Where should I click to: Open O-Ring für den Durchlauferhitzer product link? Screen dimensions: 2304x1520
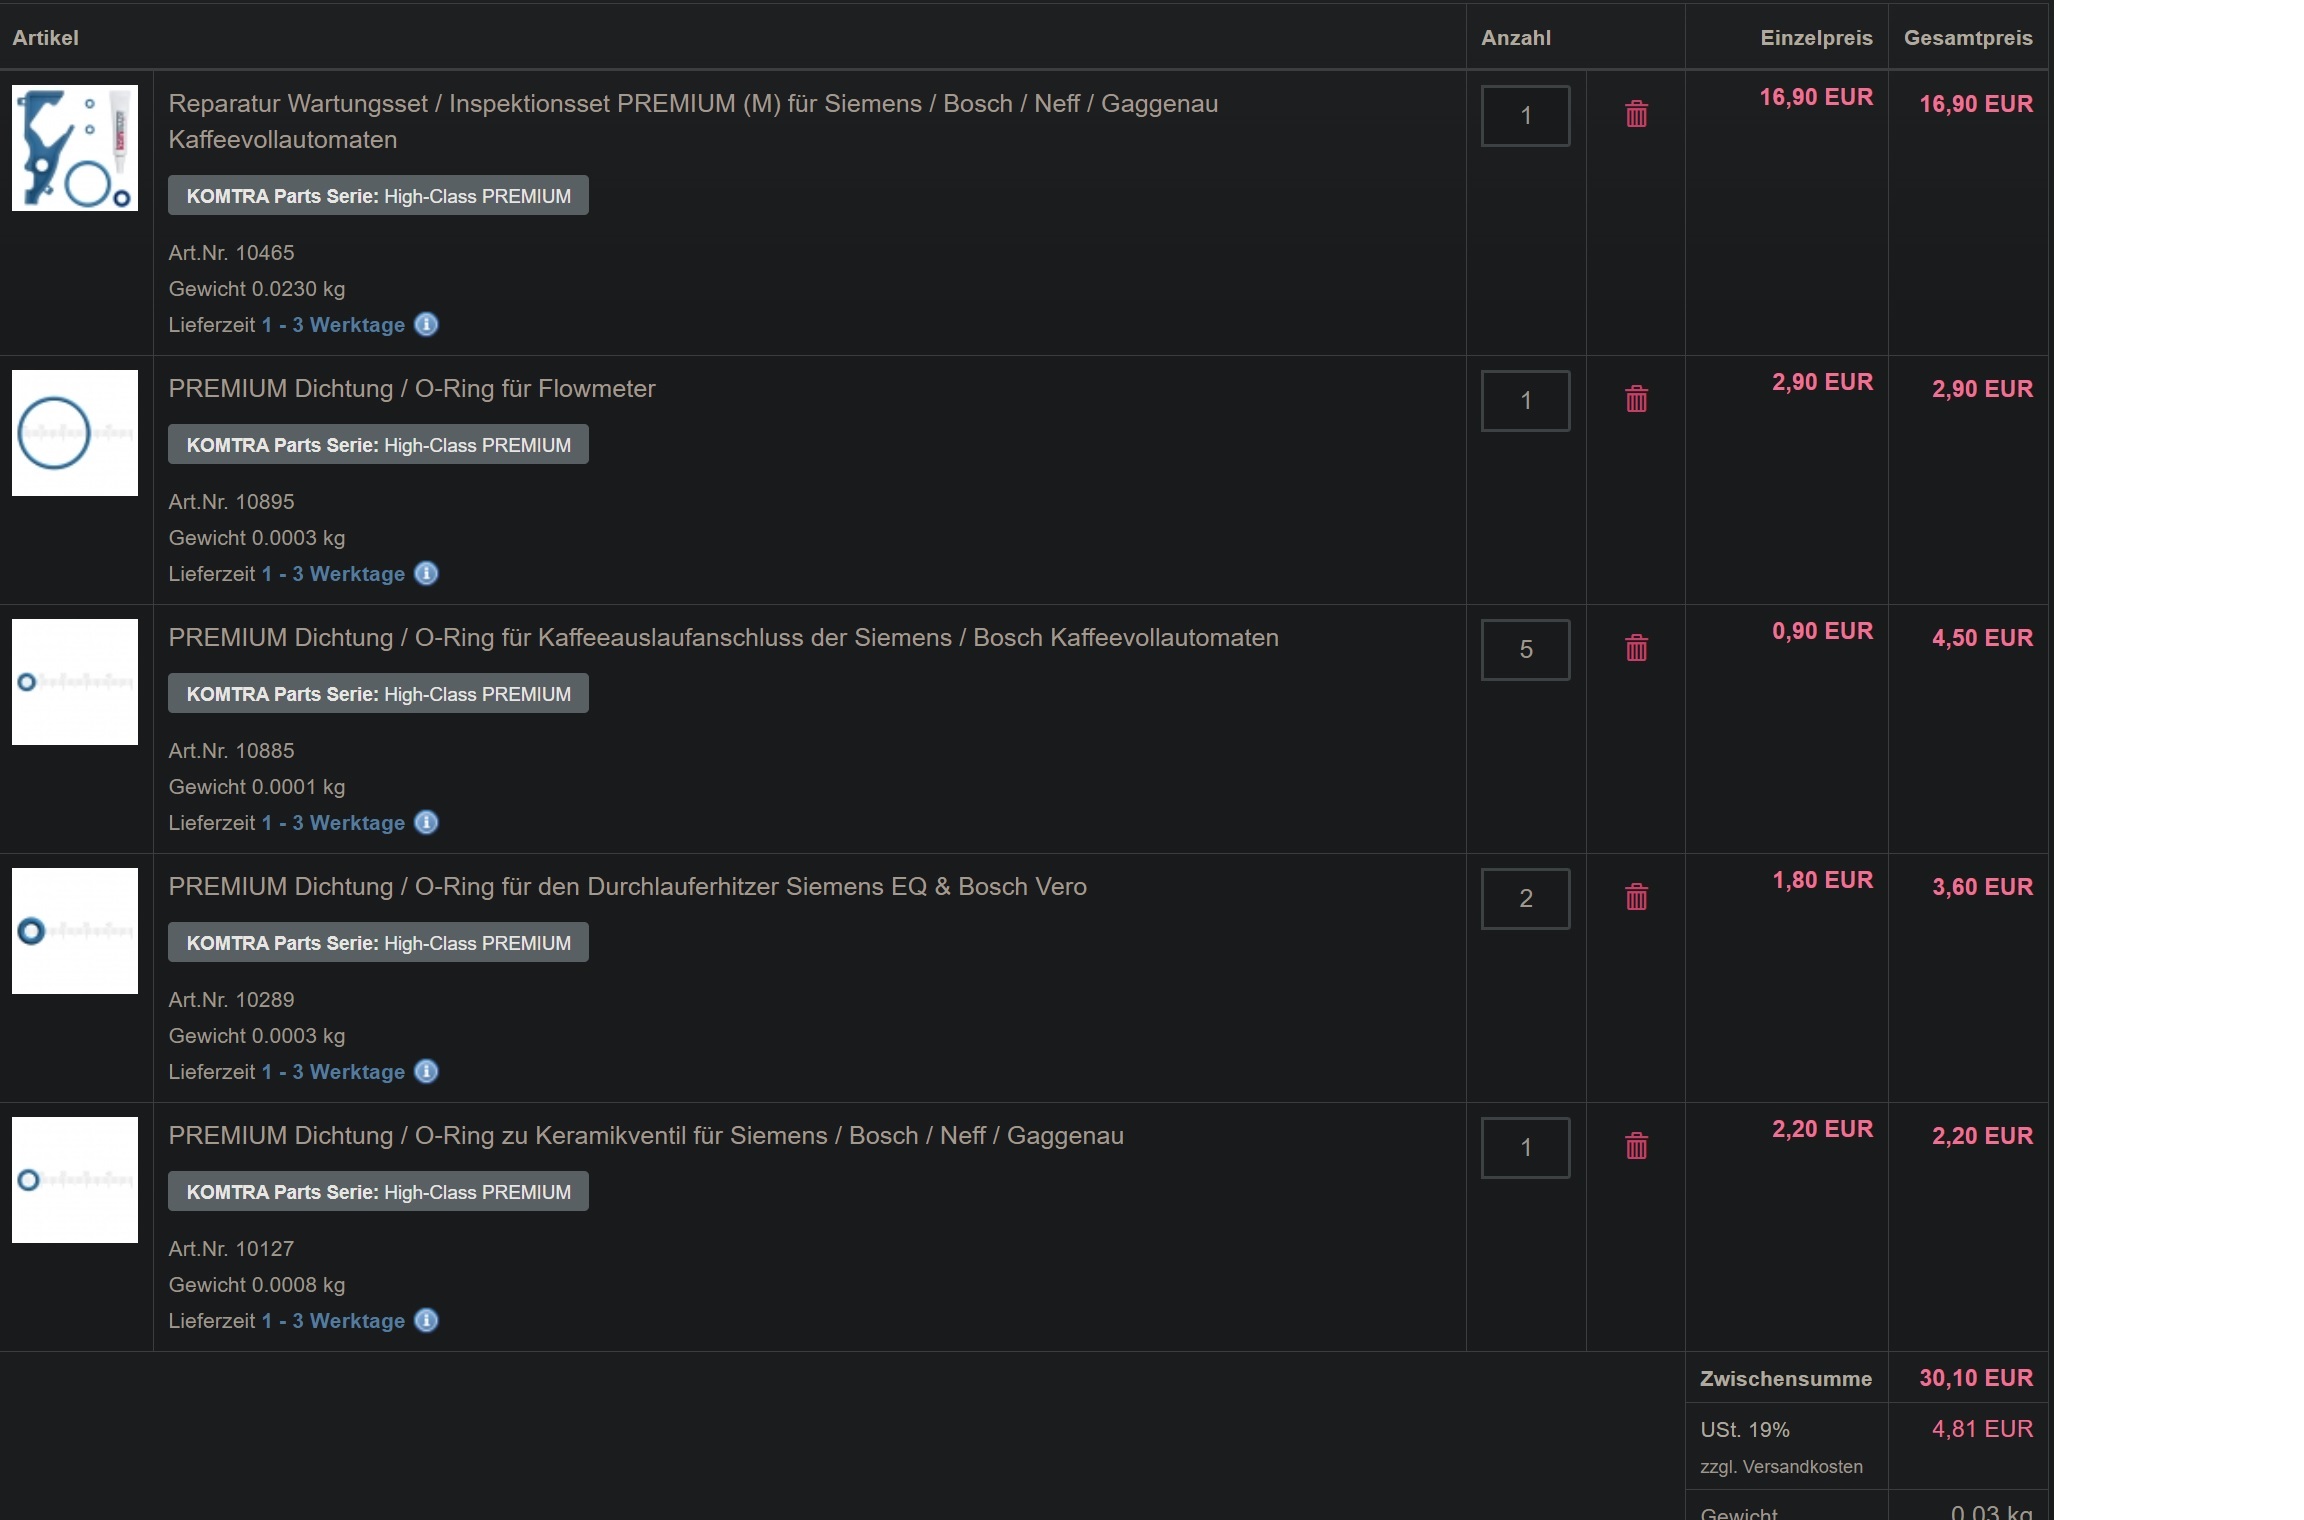point(627,886)
